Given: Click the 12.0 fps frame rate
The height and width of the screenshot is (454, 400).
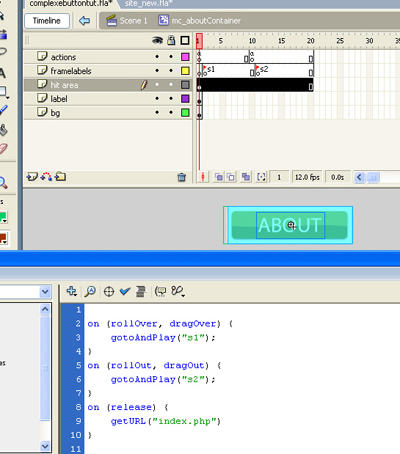Looking at the screenshot, I should (307, 177).
